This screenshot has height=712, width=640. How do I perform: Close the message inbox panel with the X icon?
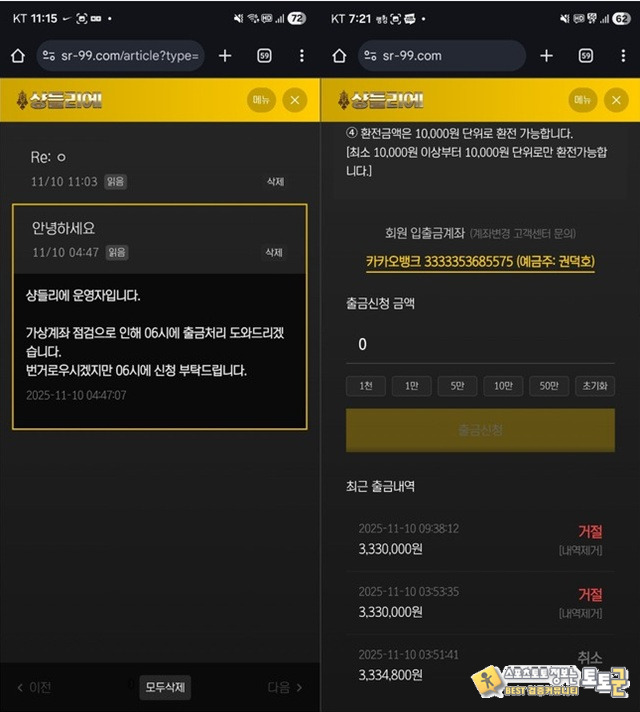point(294,99)
